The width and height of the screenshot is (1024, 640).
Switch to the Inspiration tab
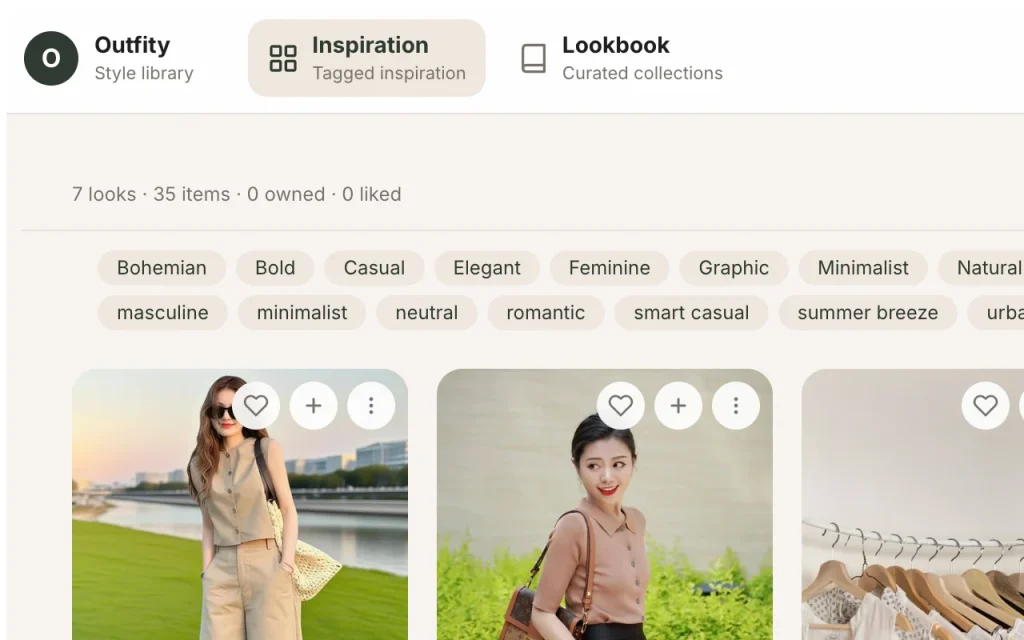(366, 58)
